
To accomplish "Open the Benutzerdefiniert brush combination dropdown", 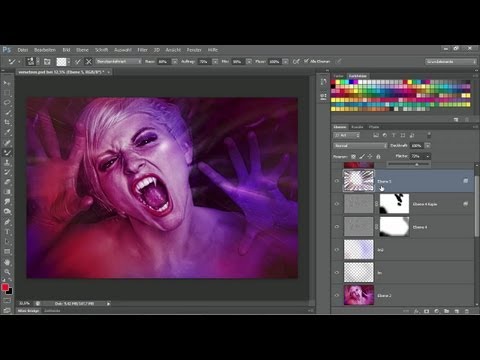I will click(118, 61).
